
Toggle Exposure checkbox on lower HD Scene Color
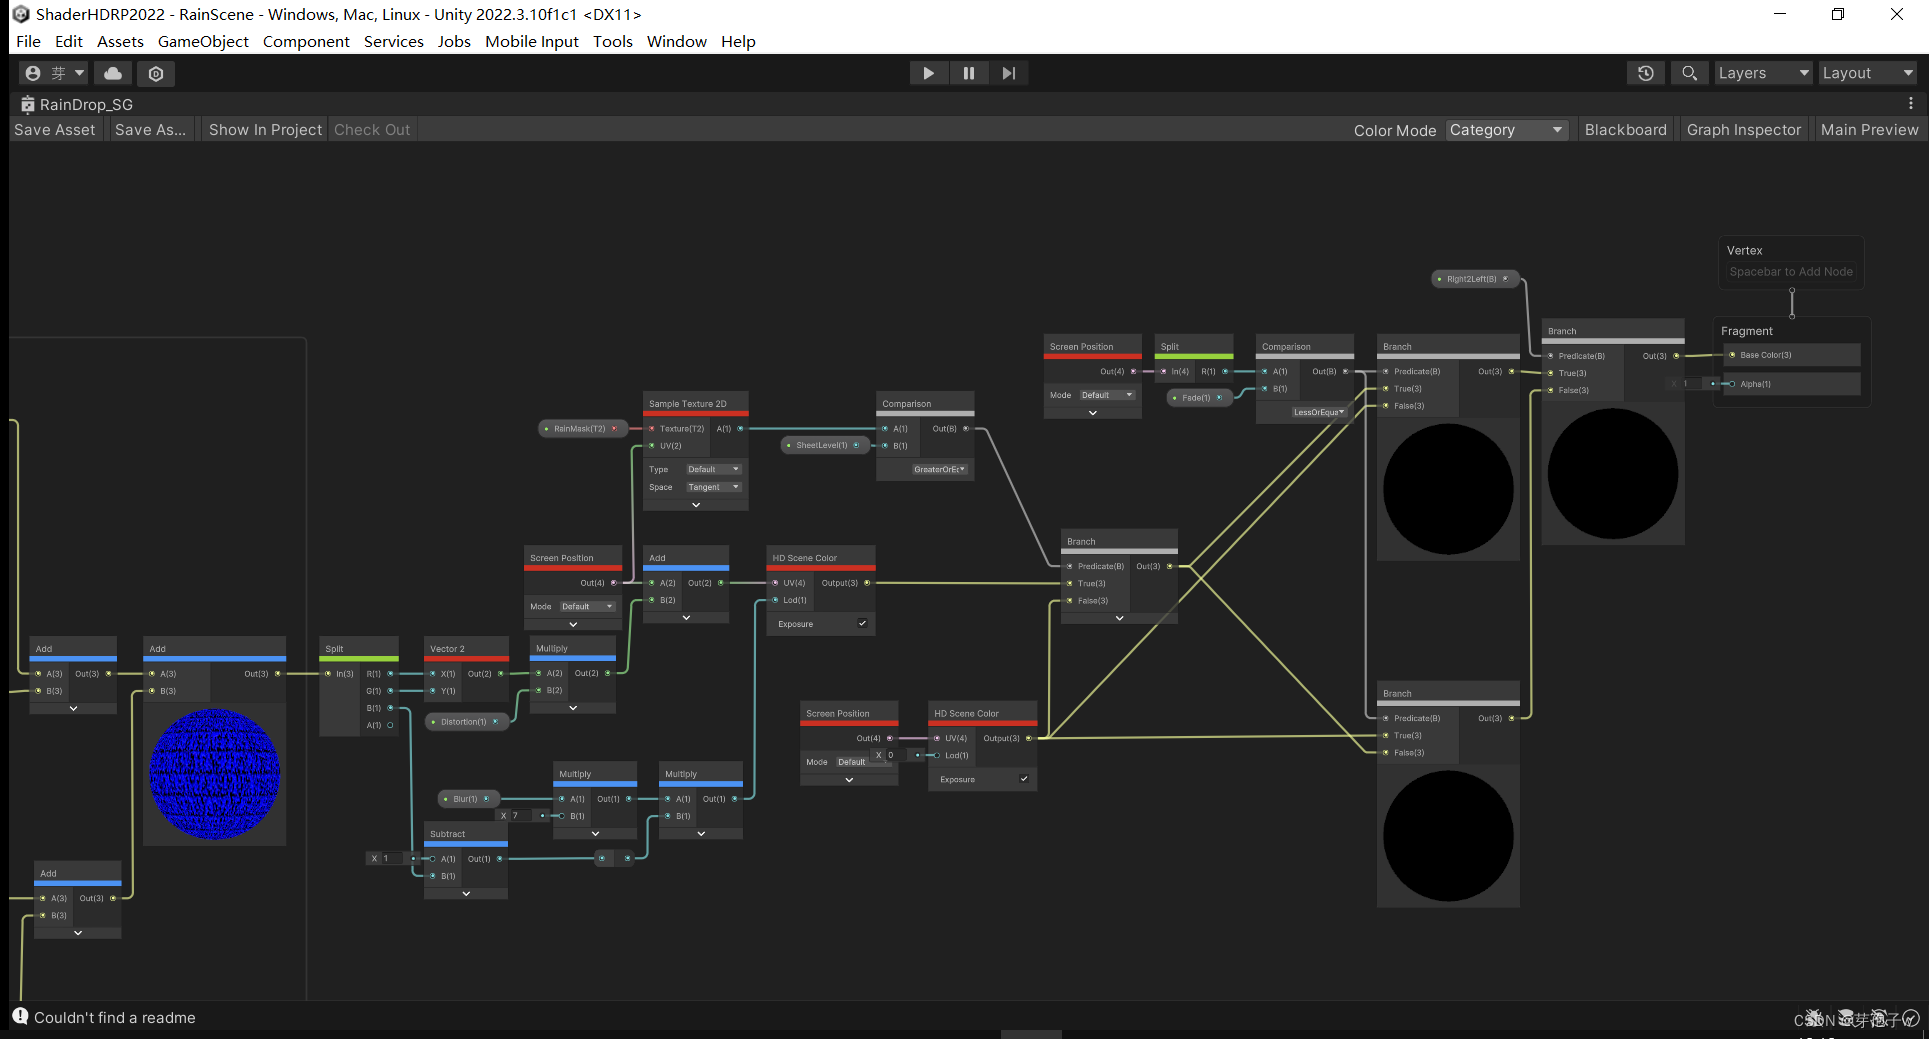(1024, 779)
